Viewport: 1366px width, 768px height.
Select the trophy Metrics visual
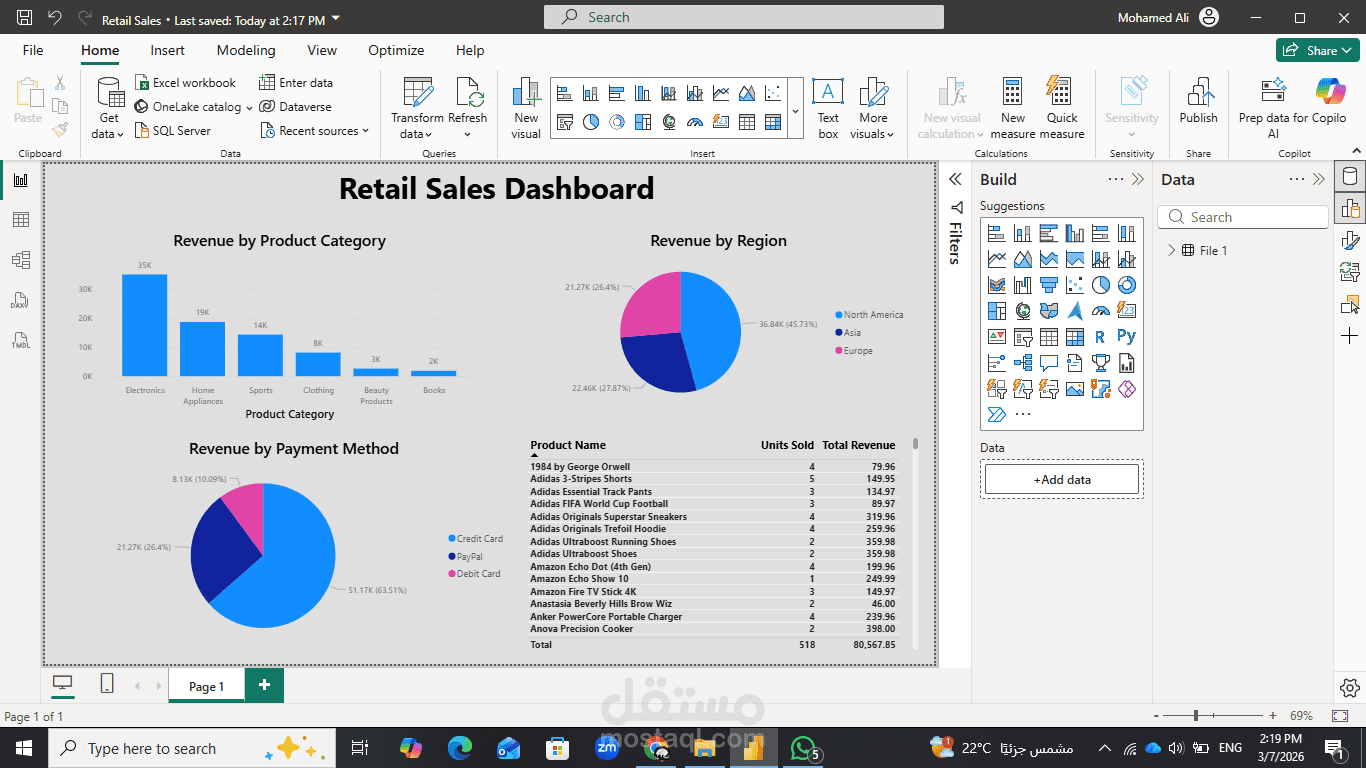pyautogui.click(x=1101, y=363)
